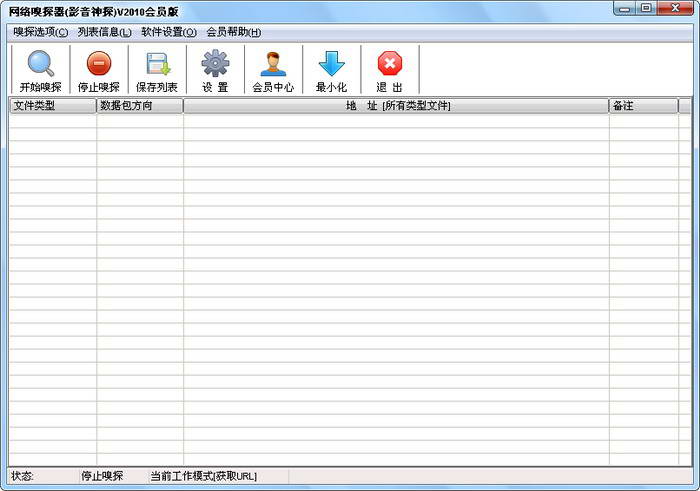This screenshot has width=700, height=491.
Task: Exit using the red 退出 icon
Action: pos(389,70)
